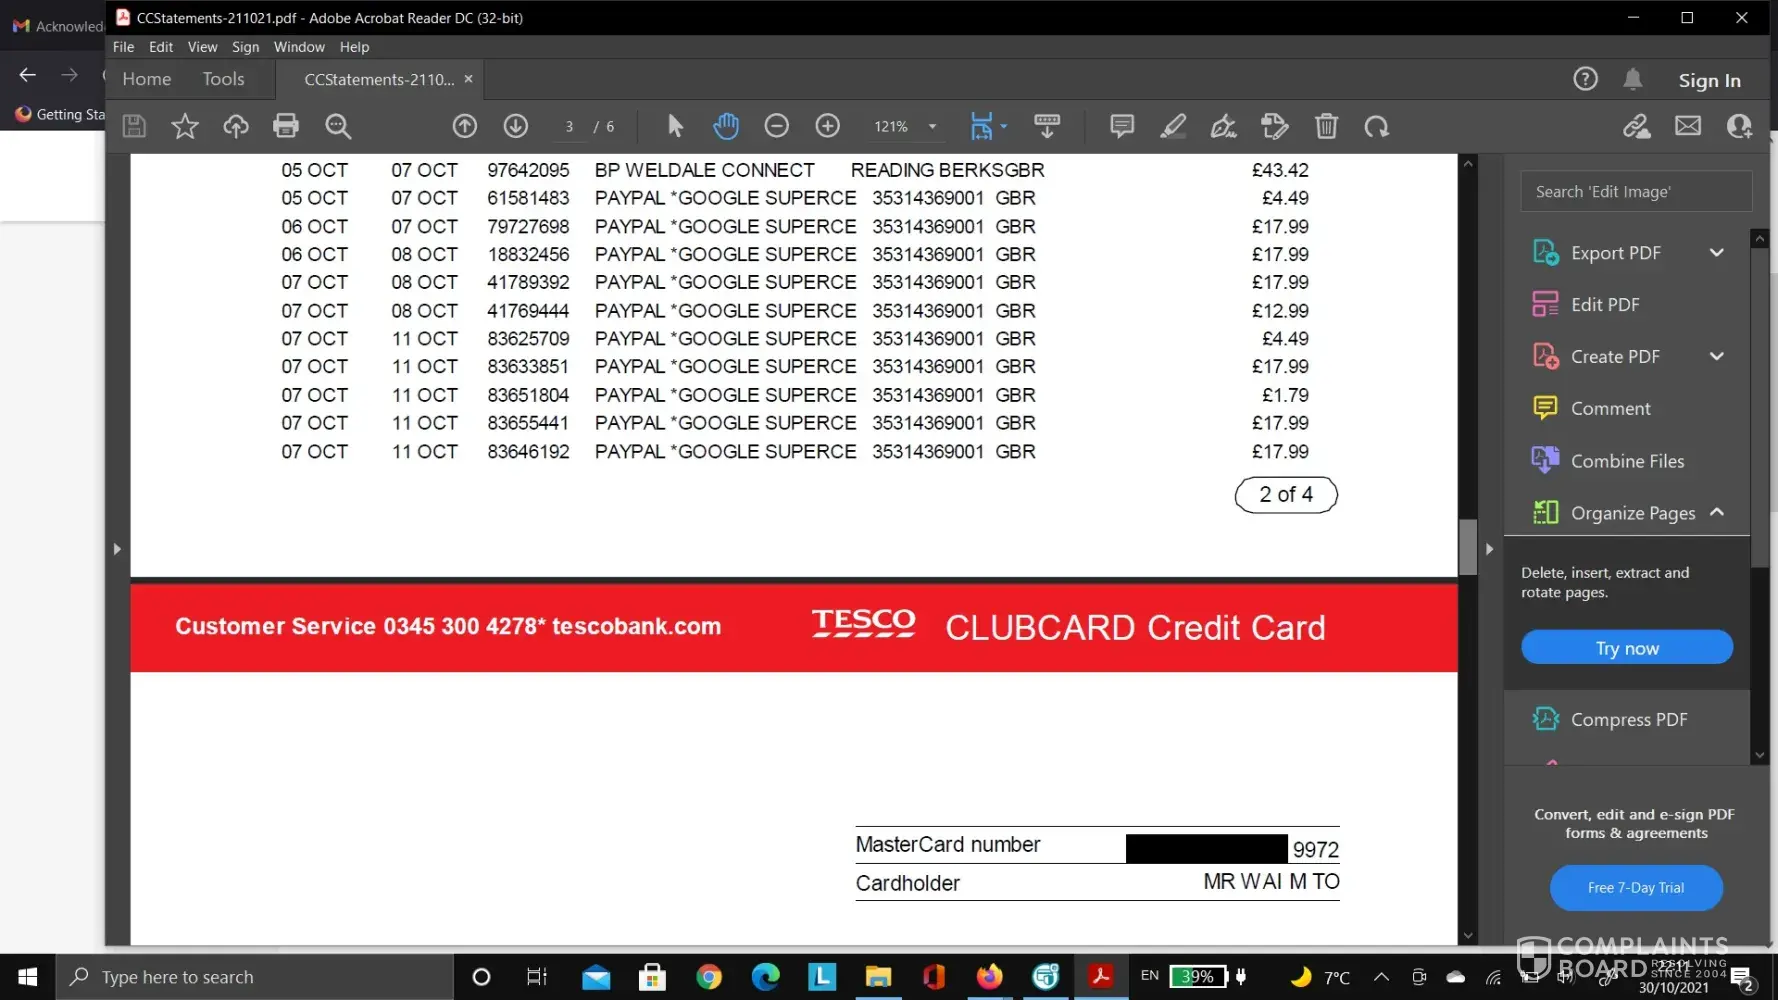Delete the page with trash icon
1778x1000 pixels.
[x=1326, y=126]
